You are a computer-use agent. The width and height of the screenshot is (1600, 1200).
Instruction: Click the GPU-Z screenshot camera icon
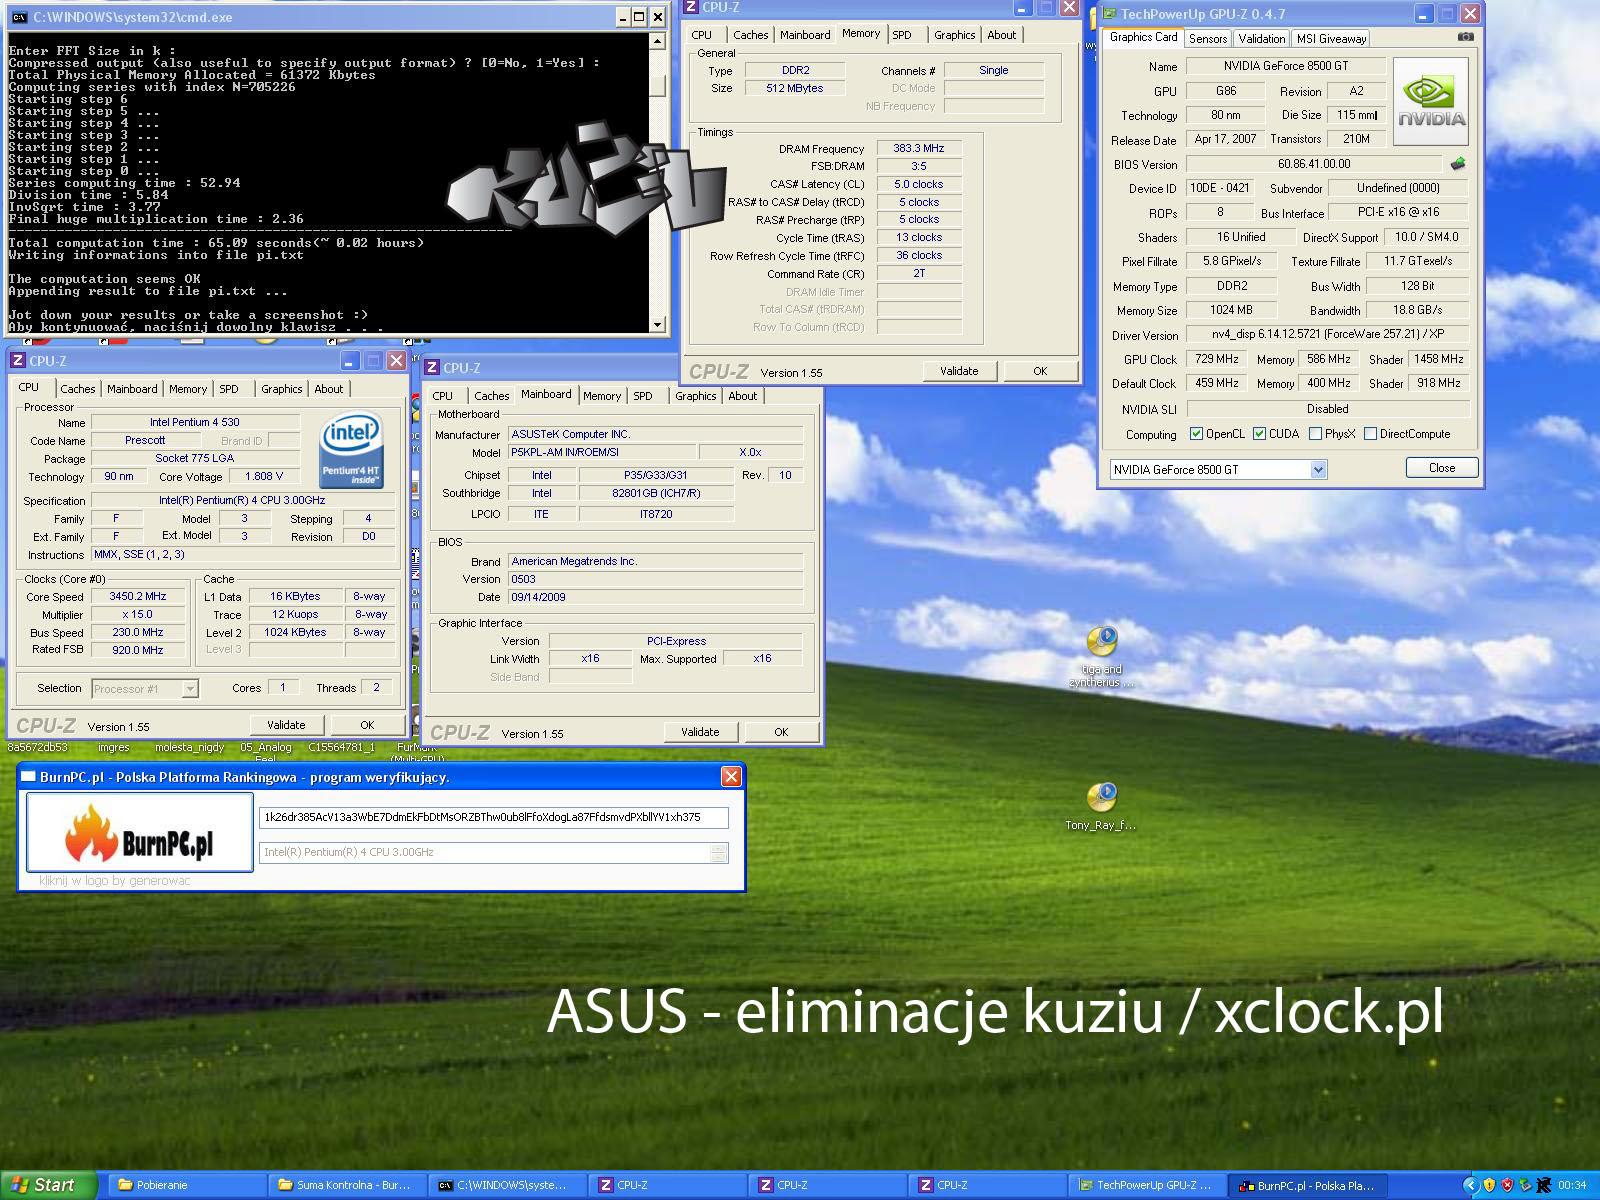(1465, 37)
